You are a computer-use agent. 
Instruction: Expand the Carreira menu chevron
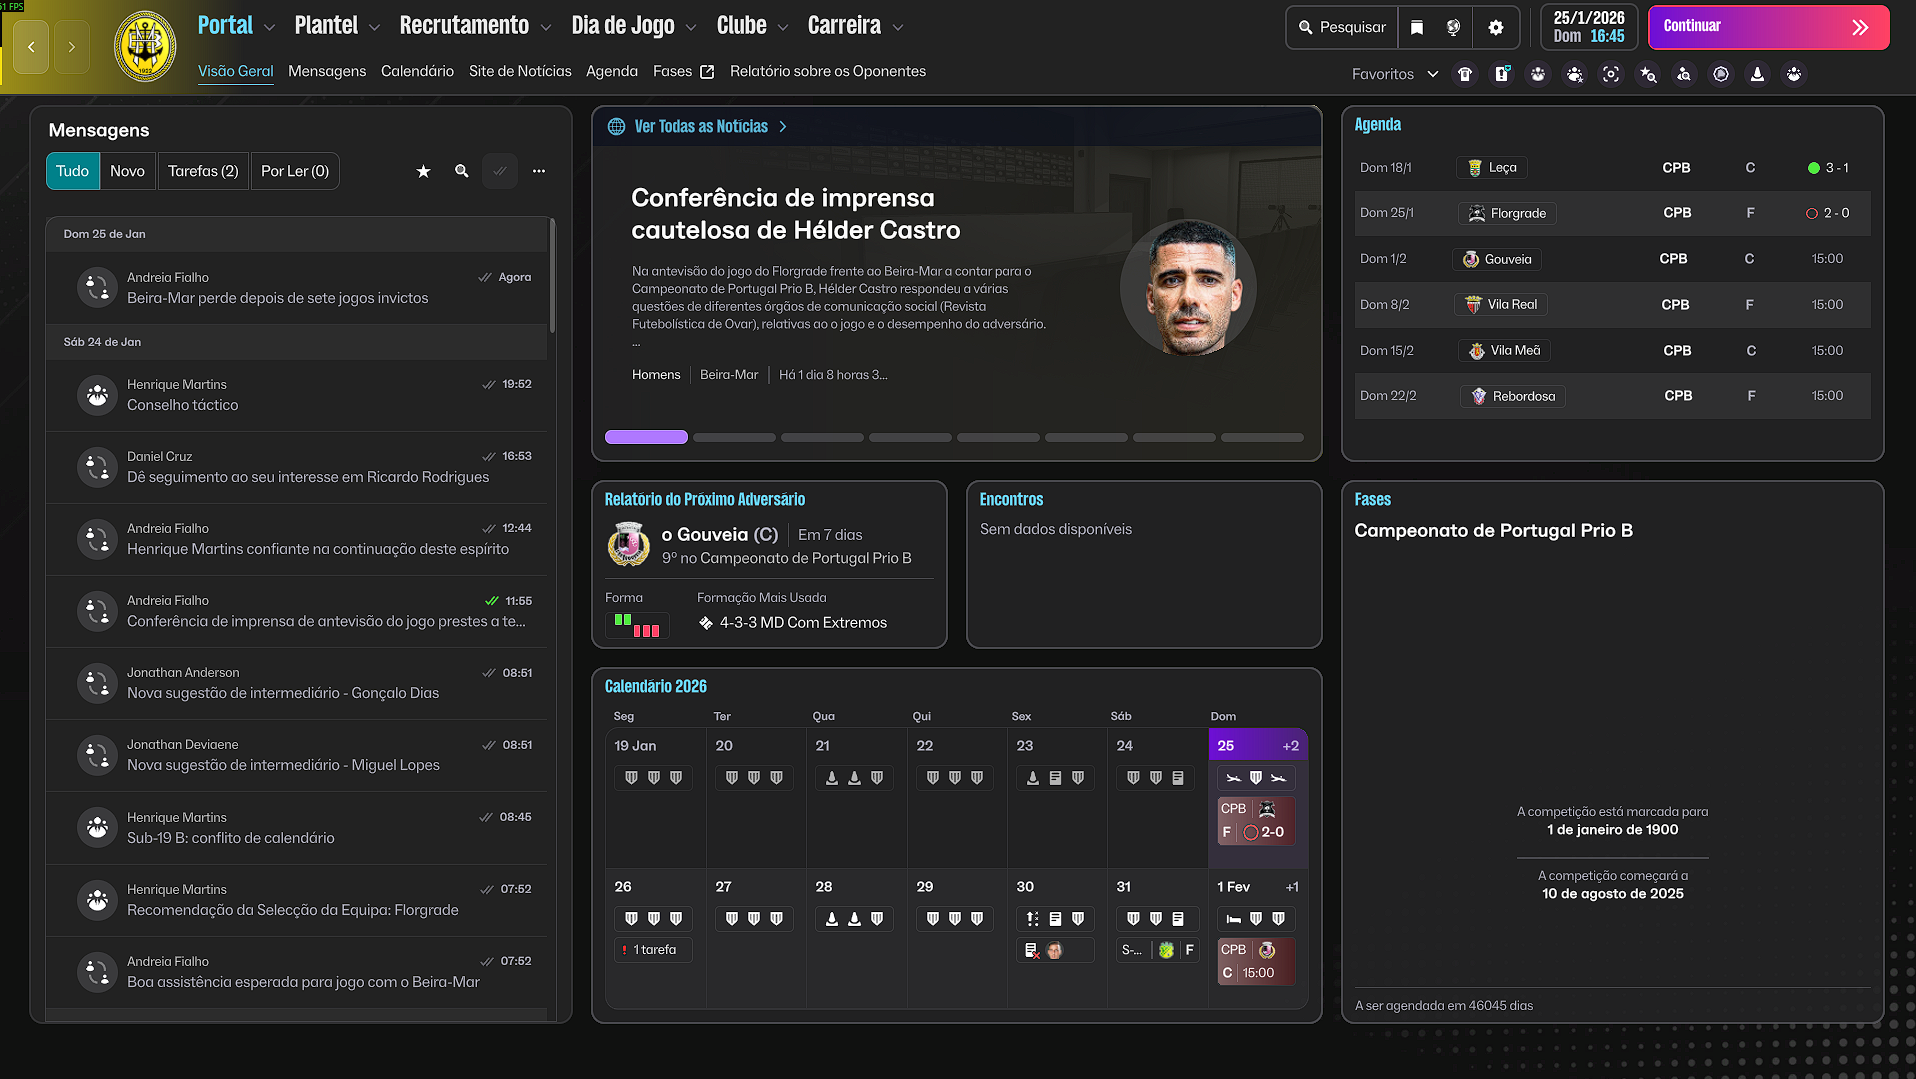click(898, 28)
